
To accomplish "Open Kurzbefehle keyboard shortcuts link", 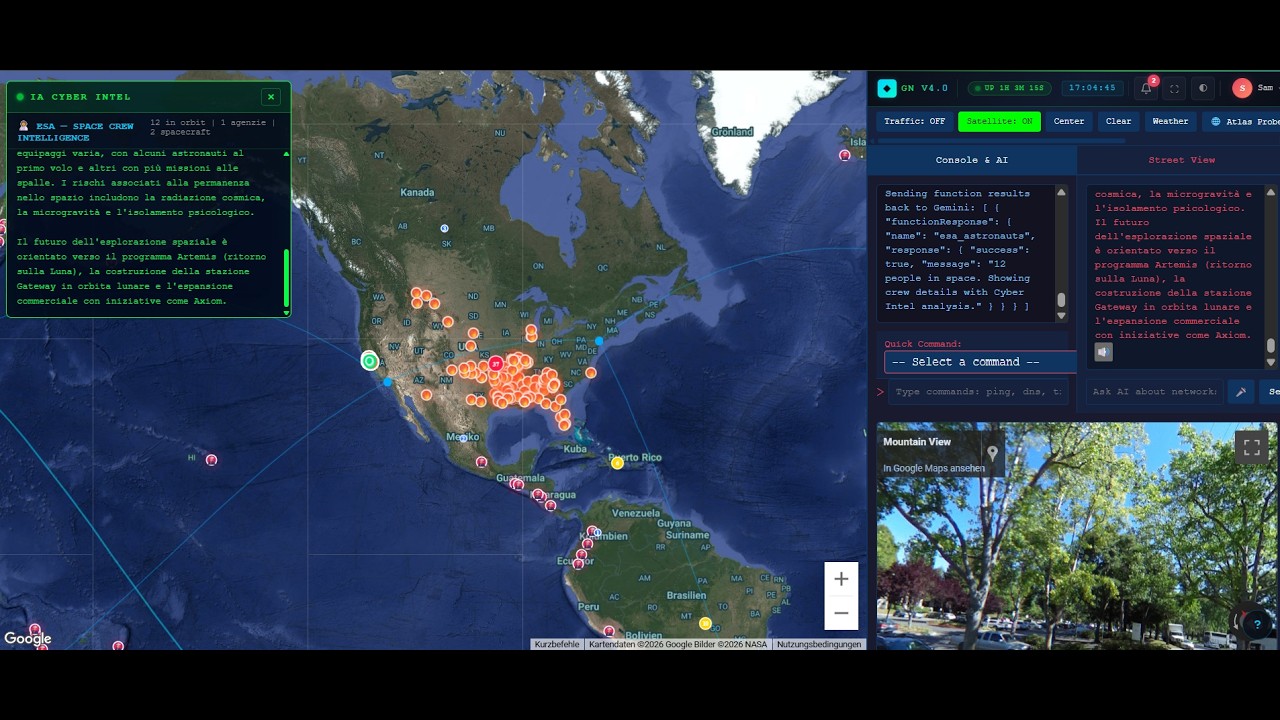I will click(557, 644).
